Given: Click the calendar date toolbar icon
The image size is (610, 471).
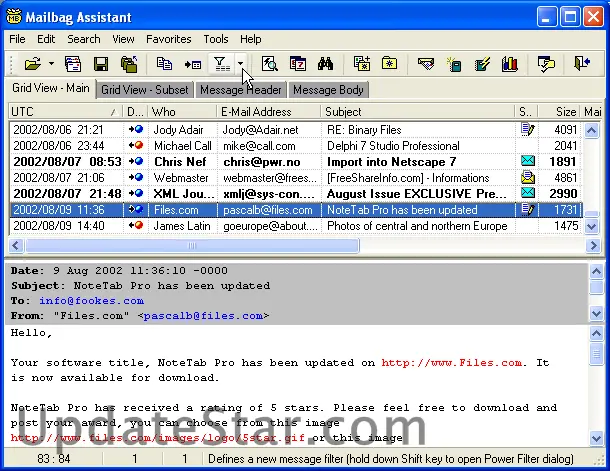Looking at the screenshot, I should [x=298, y=64].
